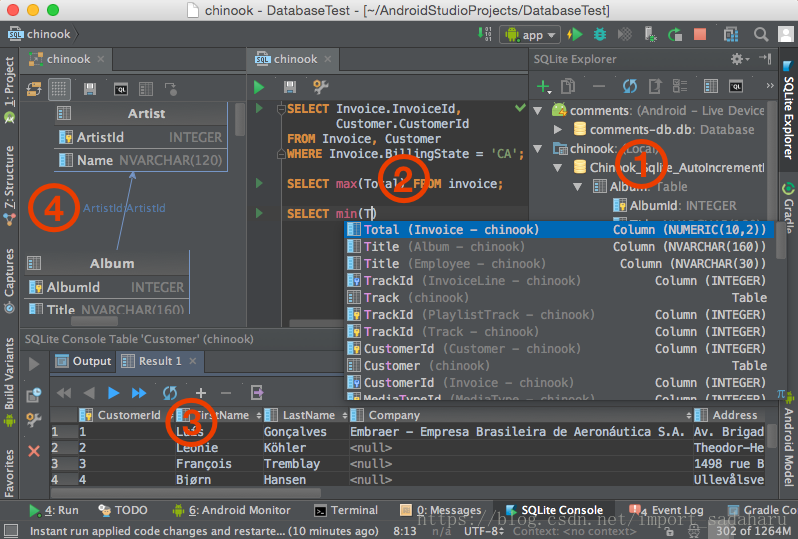Fold the first SELECT statement block

tap(280, 109)
